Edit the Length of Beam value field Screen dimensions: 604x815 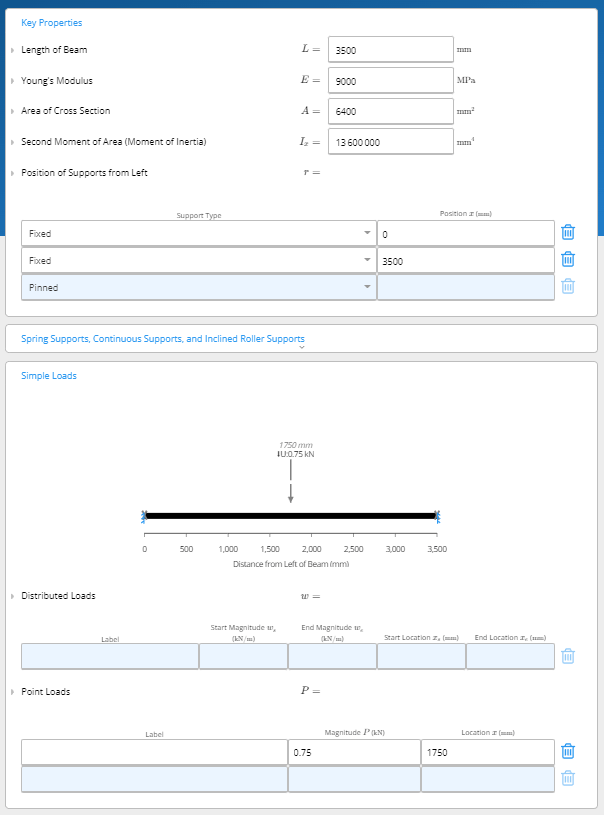click(391, 50)
